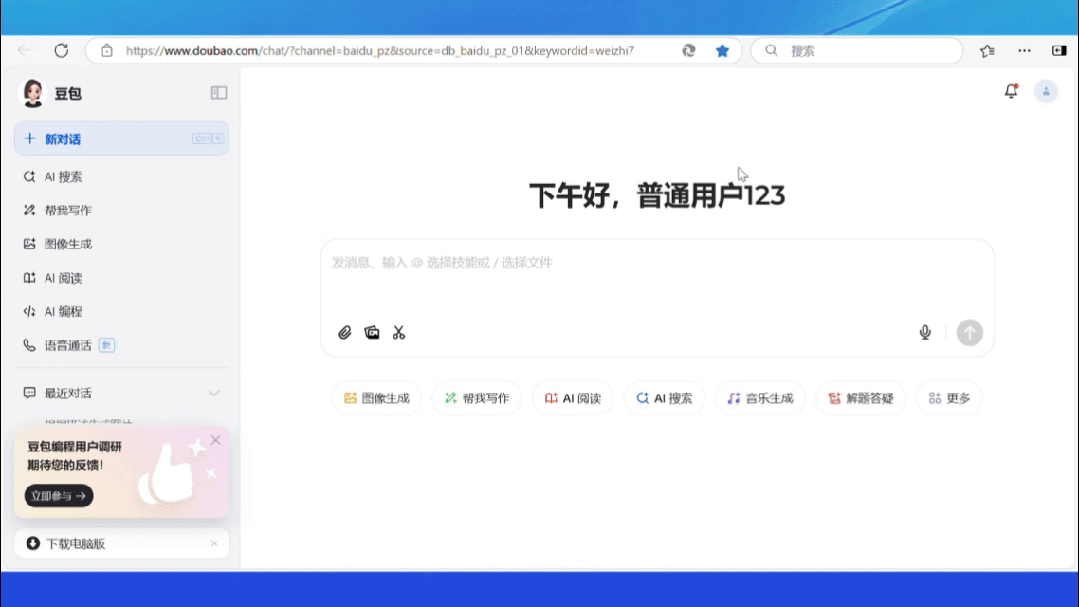Open 图像生成 in sidebar
Screen dimensions: 1079x607
point(121,244)
